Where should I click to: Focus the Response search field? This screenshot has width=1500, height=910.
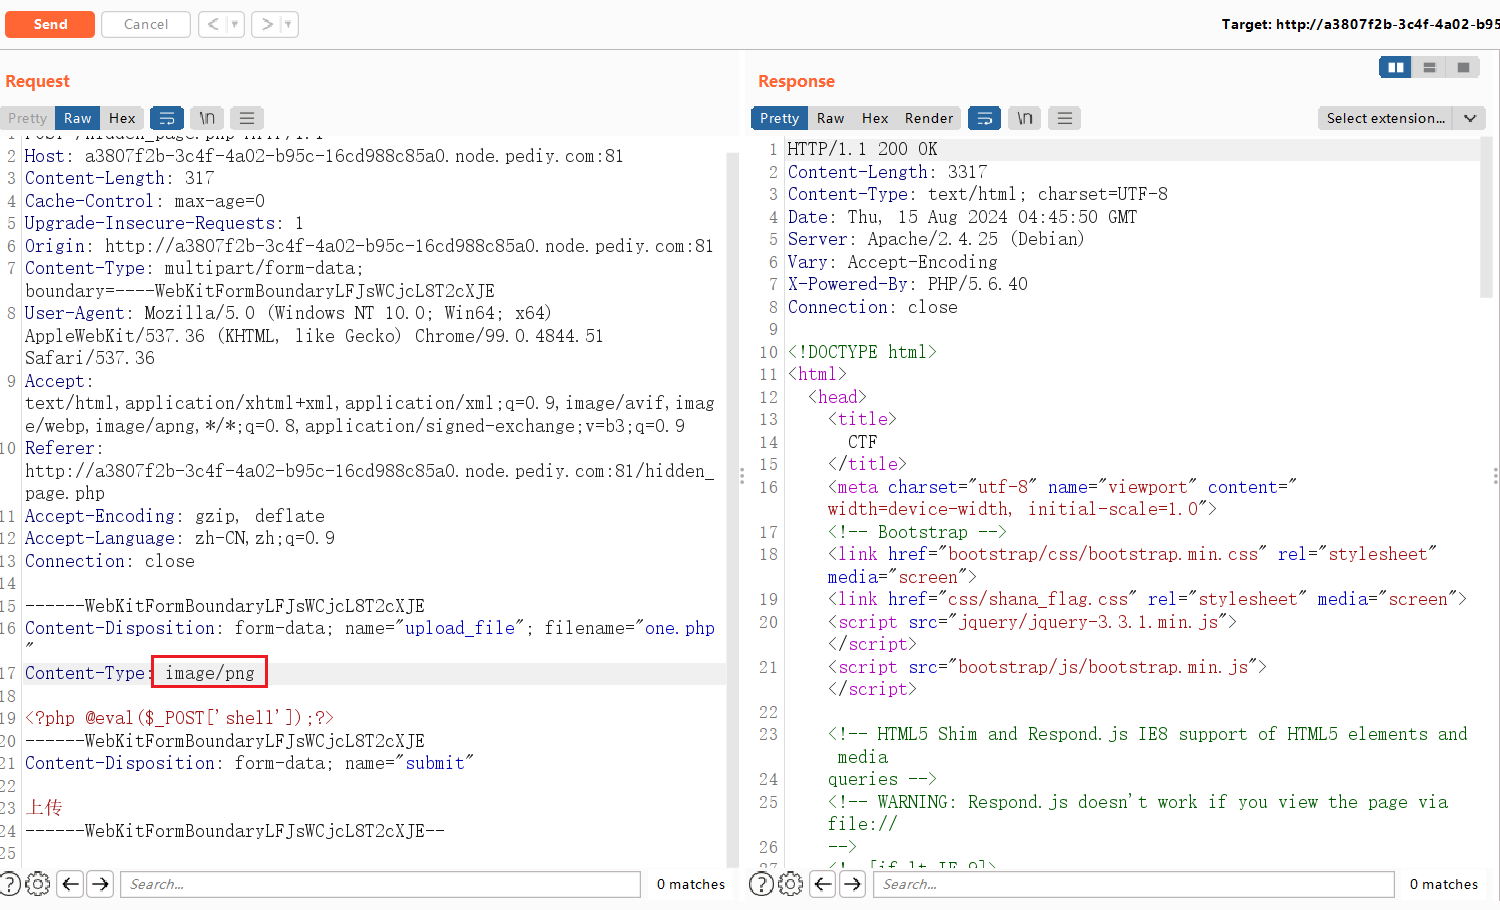(x=1134, y=884)
